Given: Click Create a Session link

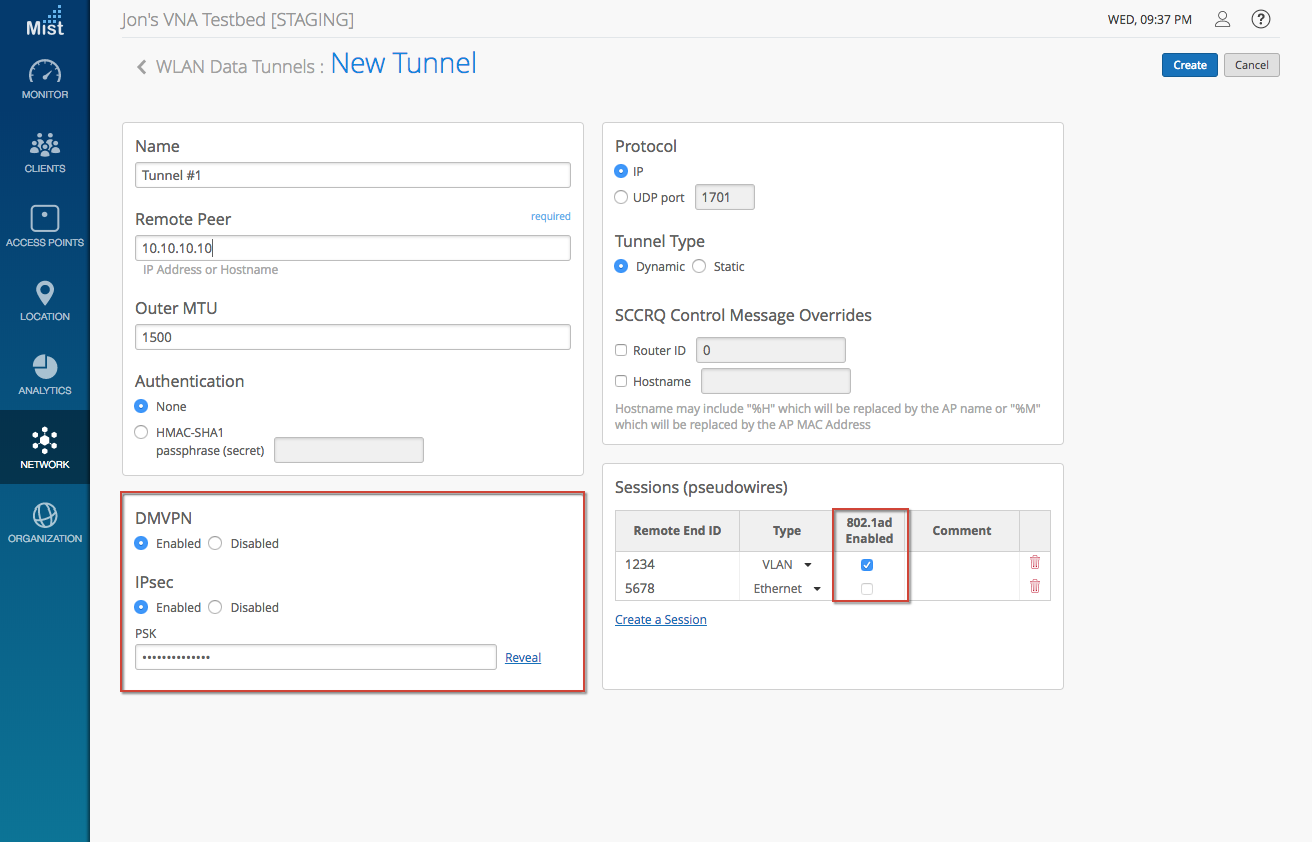Looking at the screenshot, I should point(660,620).
